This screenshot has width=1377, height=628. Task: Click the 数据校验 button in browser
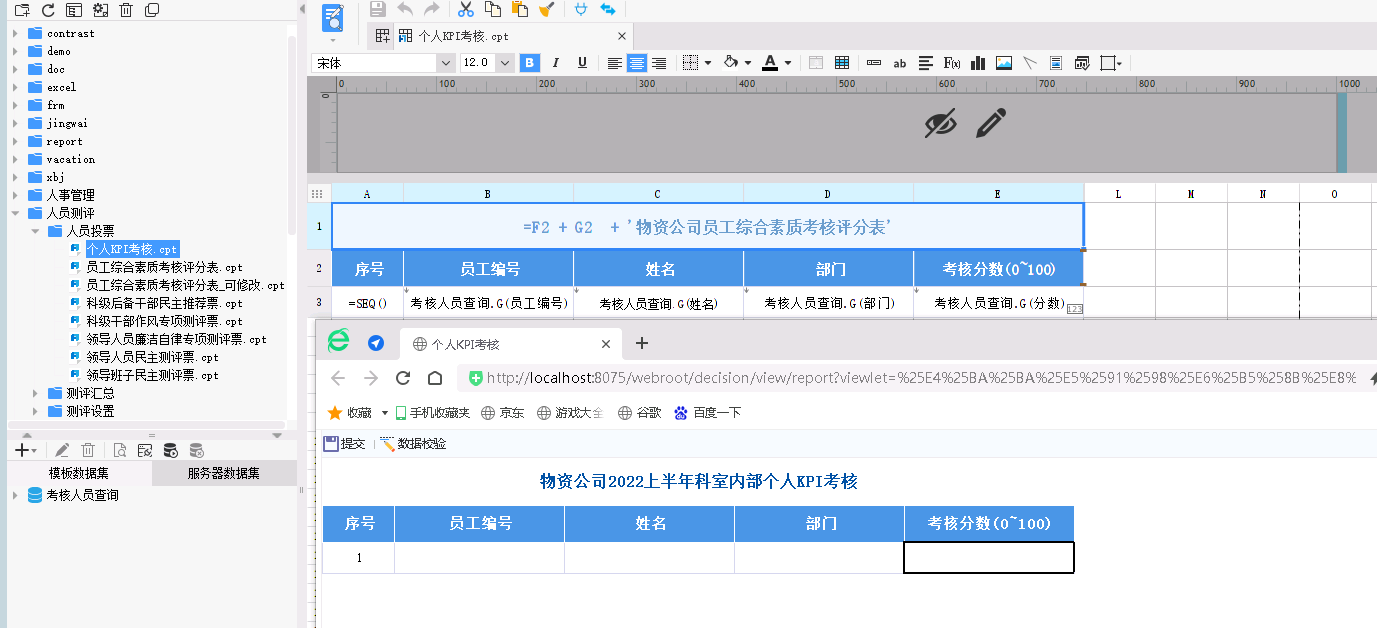413,444
